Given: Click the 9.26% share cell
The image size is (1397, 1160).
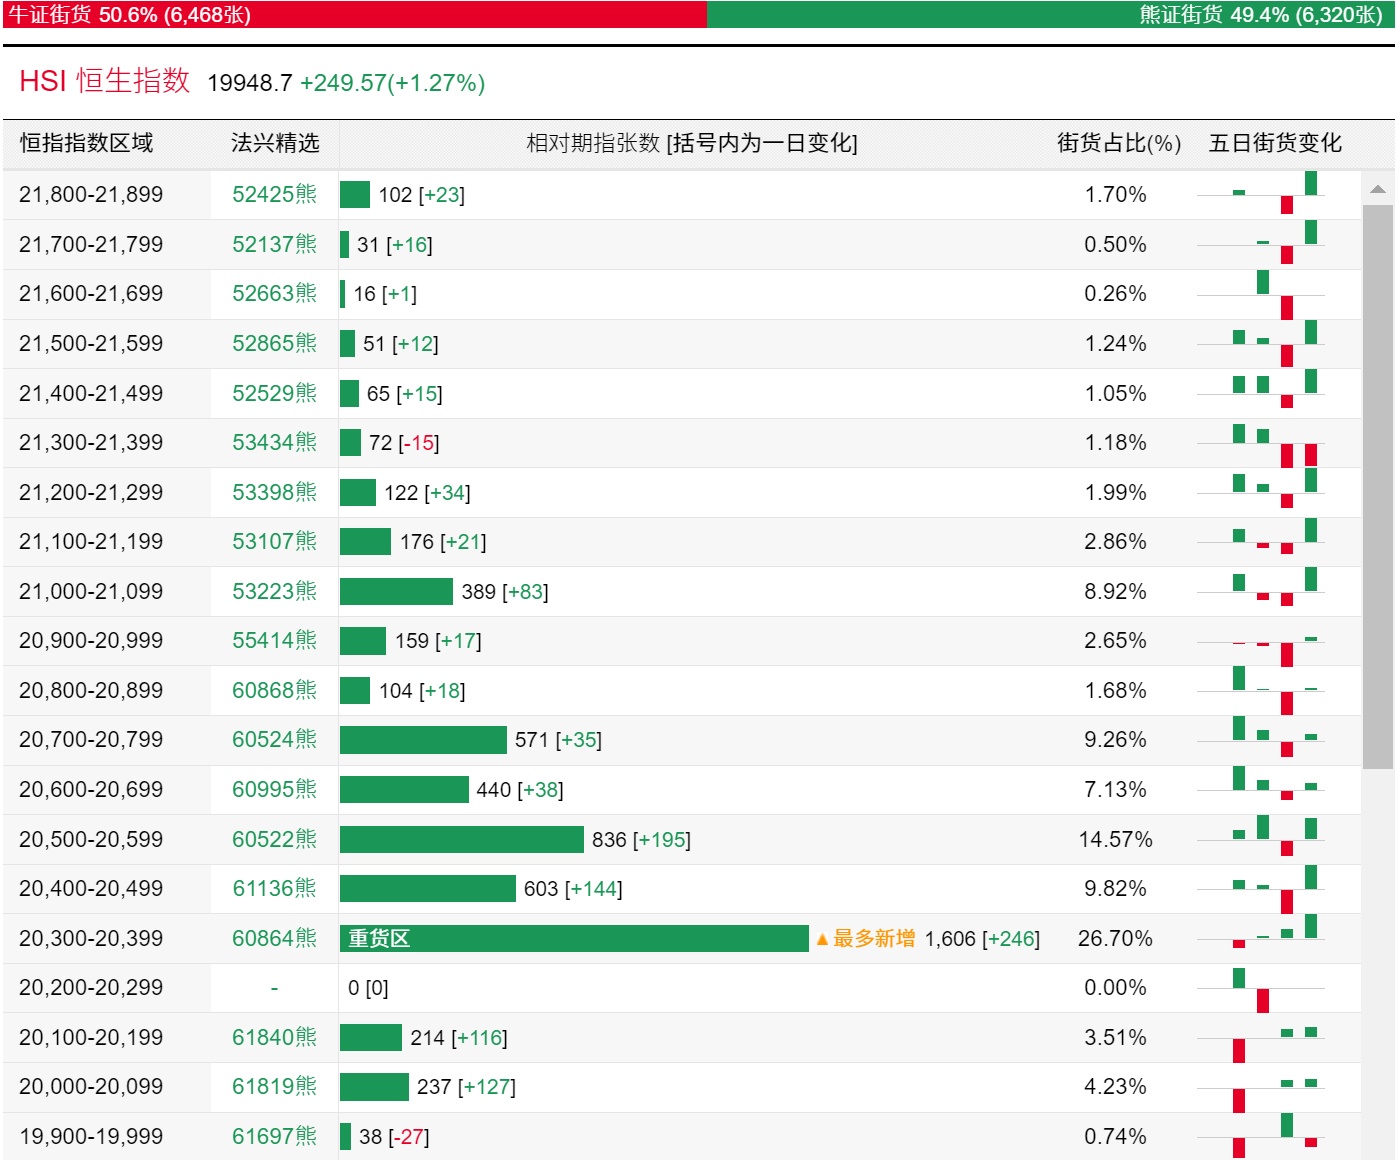Looking at the screenshot, I should coord(1115,739).
